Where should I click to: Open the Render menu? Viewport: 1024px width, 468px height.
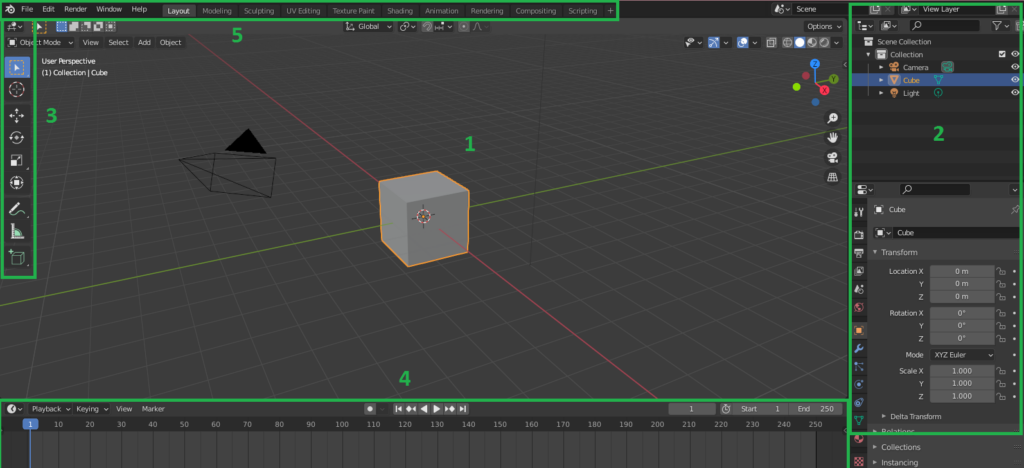[75, 9]
